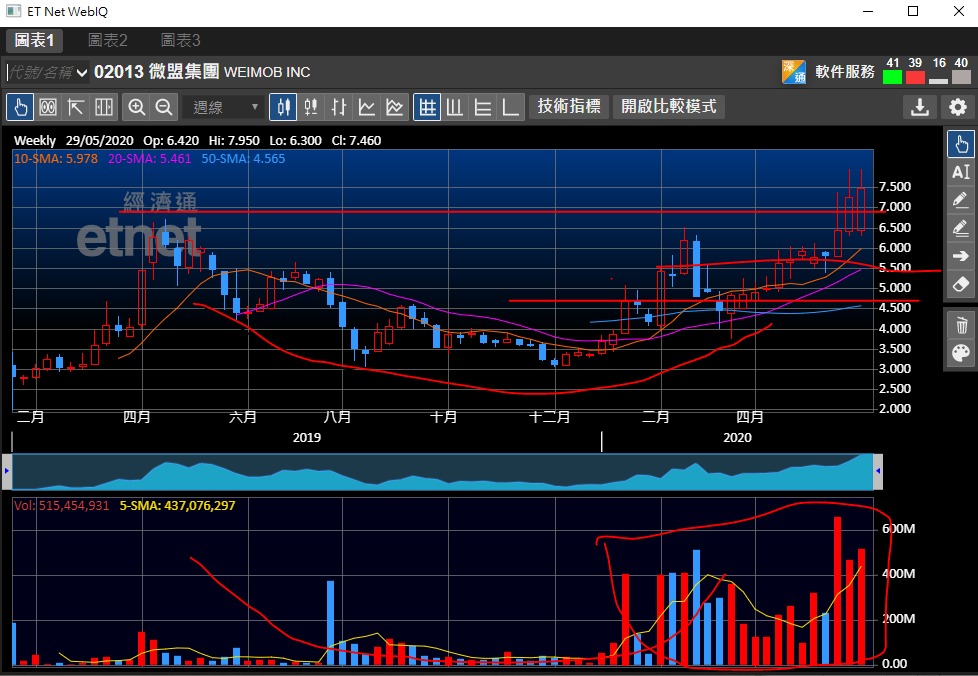The image size is (978, 676).
Task: Click 開啟比較模式 compare mode button
Action: [x=669, y=107]
